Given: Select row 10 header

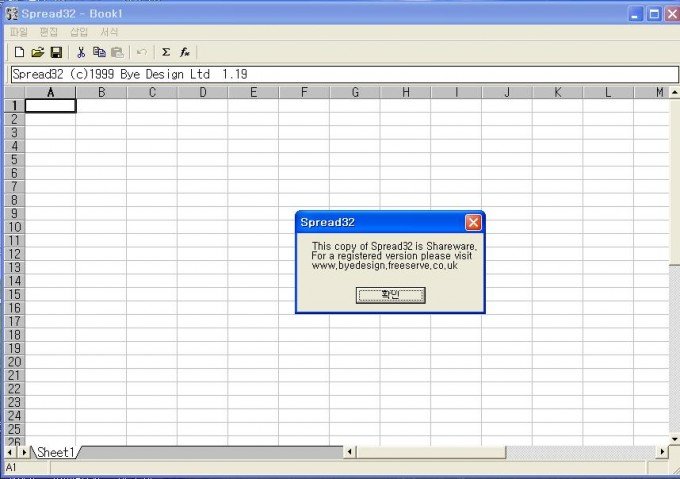Looking at the screenshot, I should (14, 227).
